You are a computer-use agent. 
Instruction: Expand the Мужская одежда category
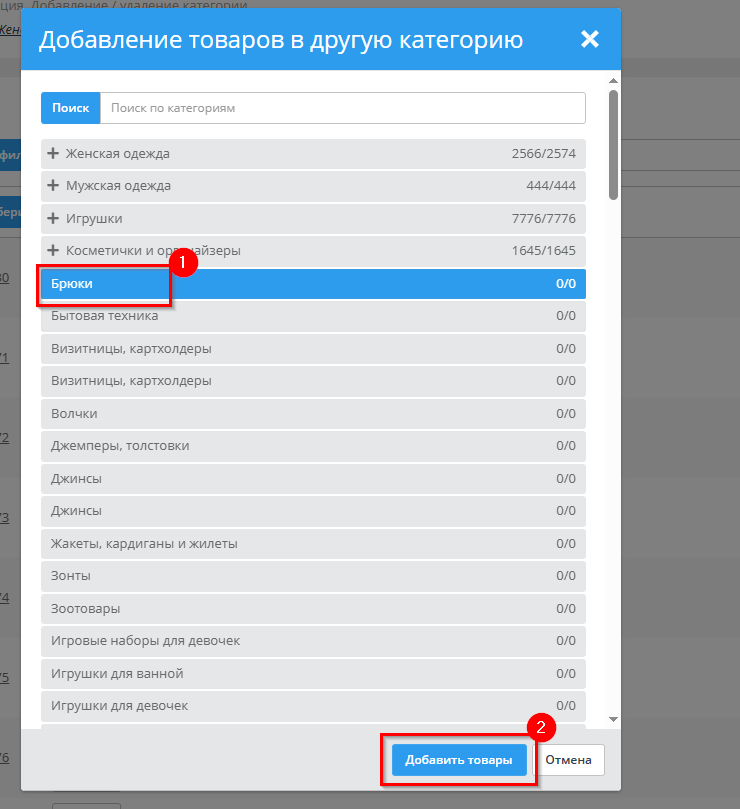tap(53, 186)
